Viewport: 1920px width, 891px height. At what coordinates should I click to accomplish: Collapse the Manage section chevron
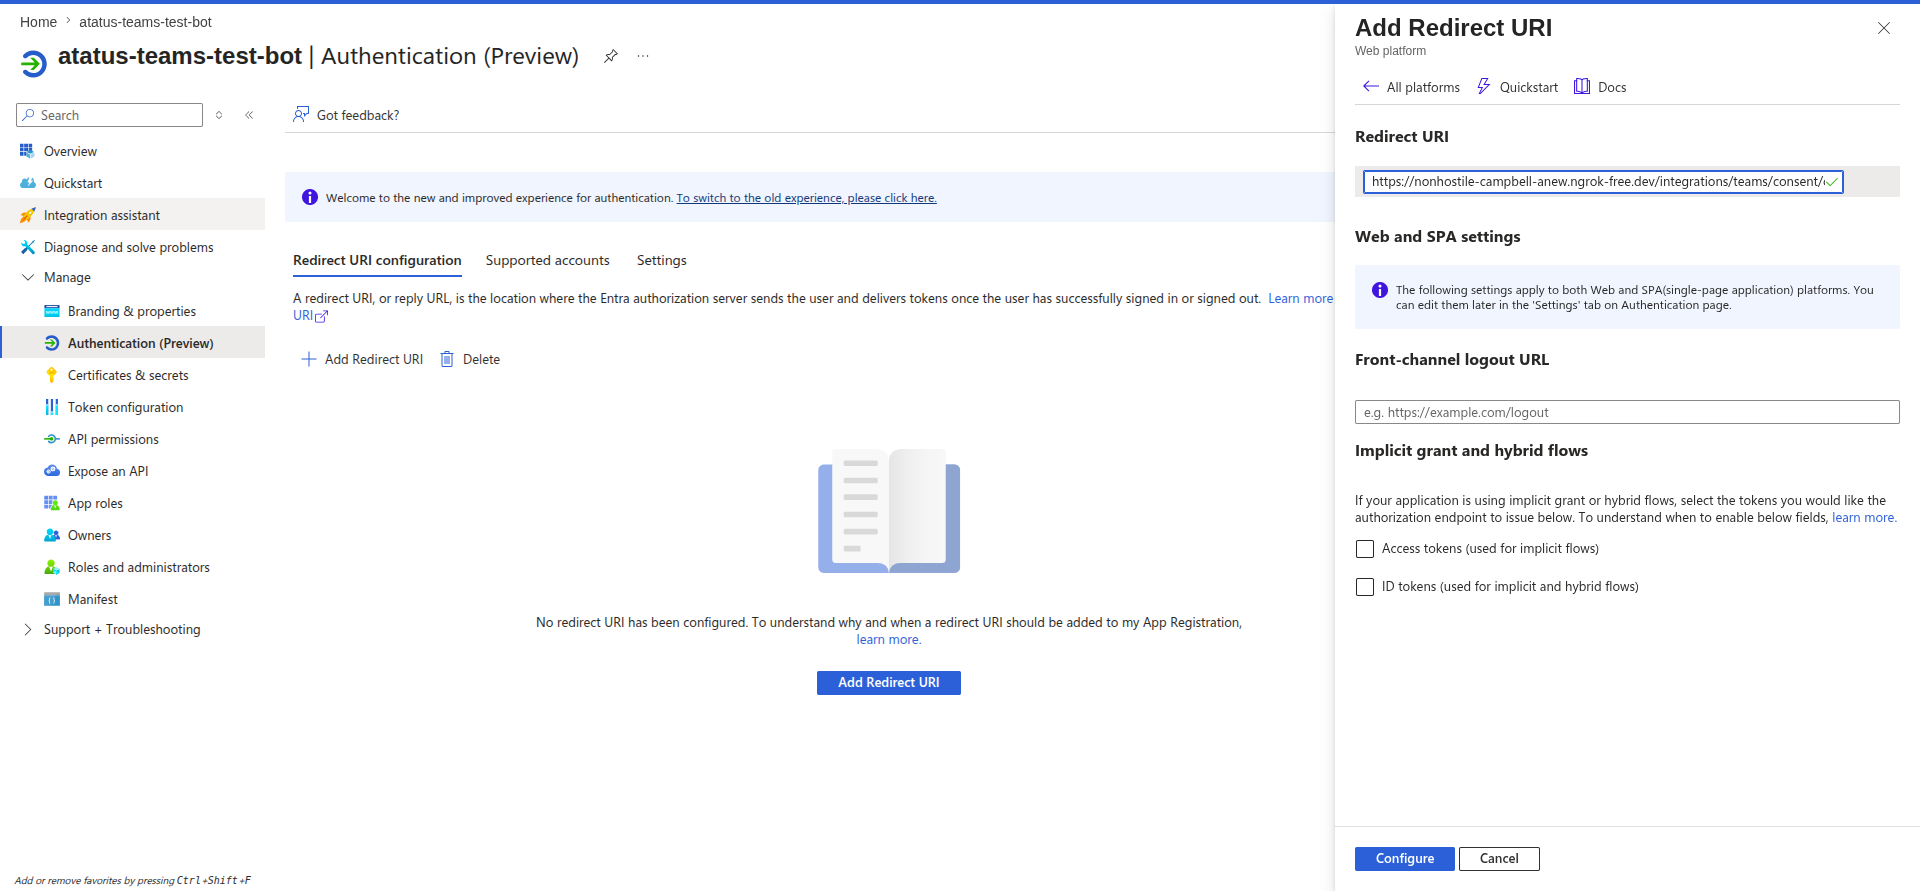pyautogui.click(x=27, y=277)
